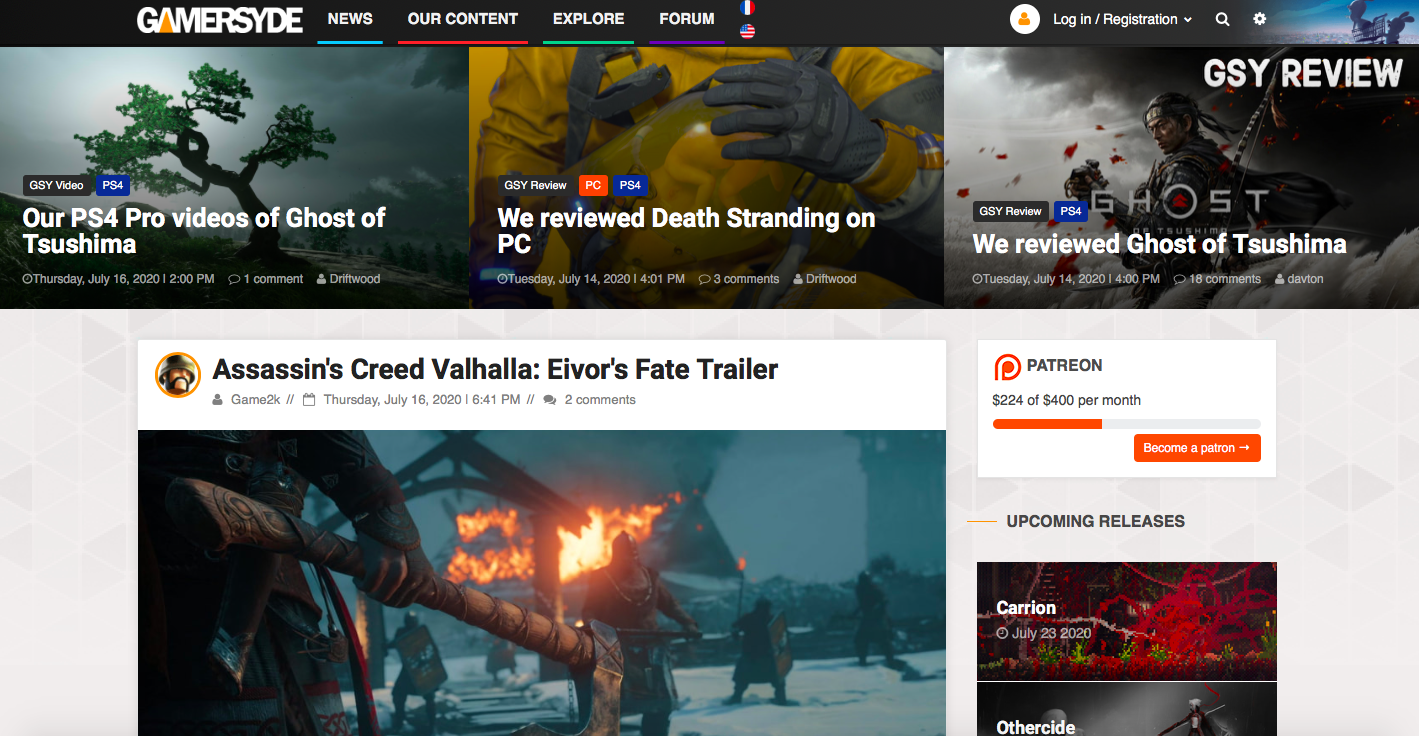The width and height of the screenshot is (1419, 736).
Task: Click the Patreon logo icon
Action: click(x=1007, y=367)
